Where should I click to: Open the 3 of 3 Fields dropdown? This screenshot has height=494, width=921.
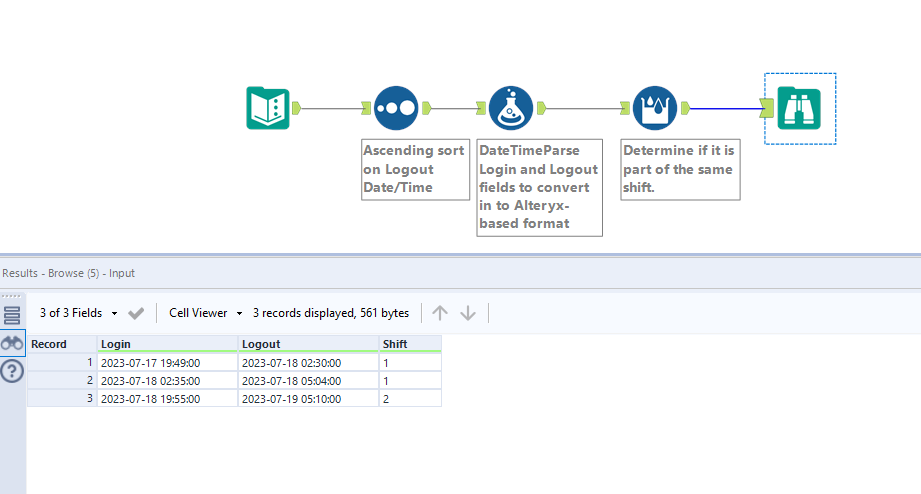tap(78, 313)
